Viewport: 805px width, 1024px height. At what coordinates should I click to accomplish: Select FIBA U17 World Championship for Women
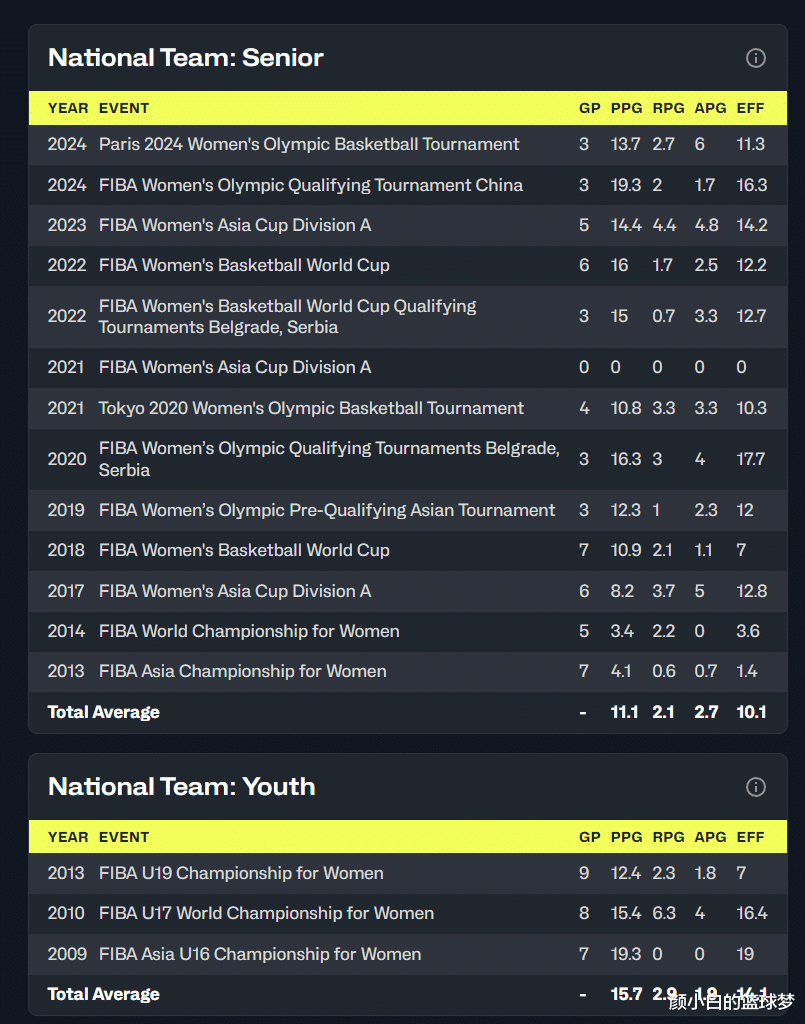pos(266,913)
